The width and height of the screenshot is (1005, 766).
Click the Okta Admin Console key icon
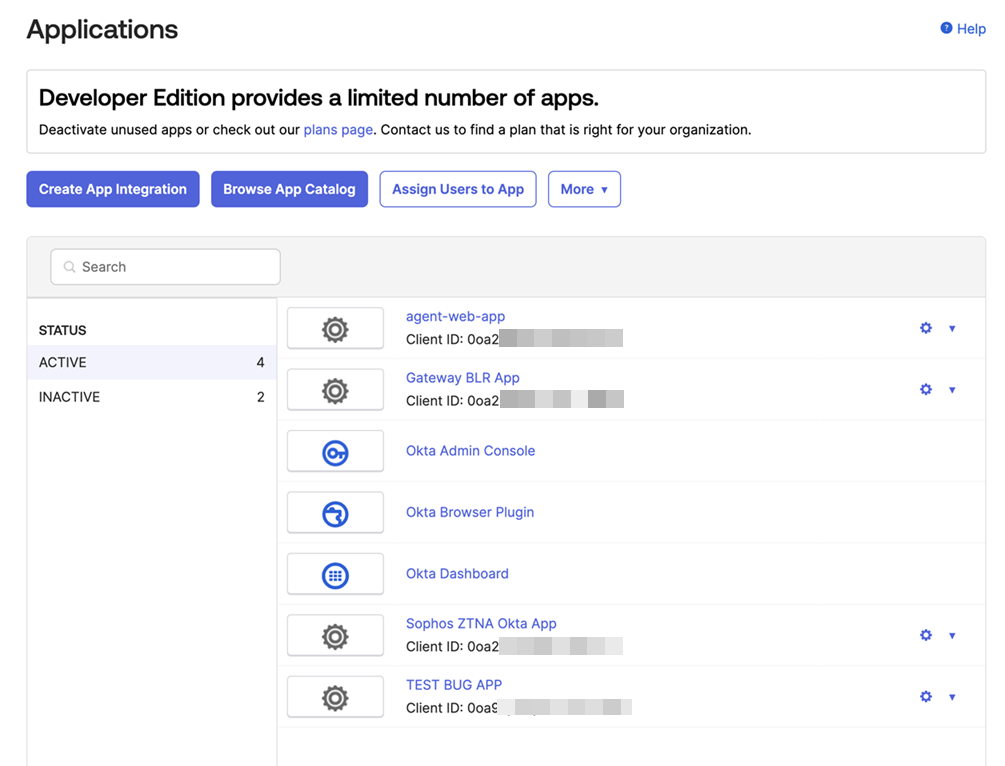[335, 452]
